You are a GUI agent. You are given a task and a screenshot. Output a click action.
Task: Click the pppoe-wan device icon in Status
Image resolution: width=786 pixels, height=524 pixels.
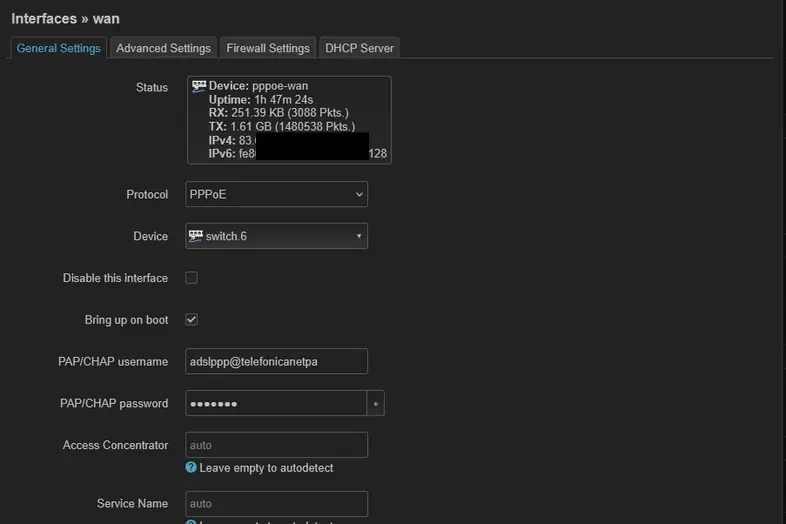point(199,86)
